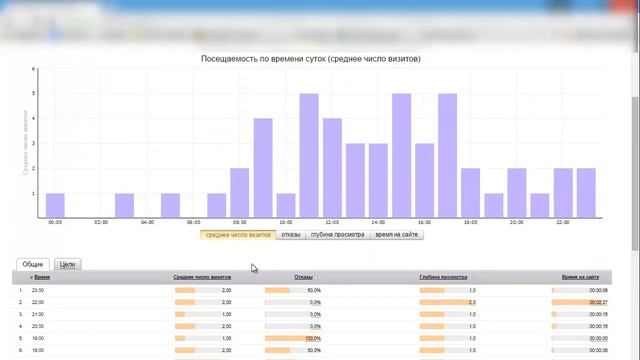Click the chart bar for 15:00
The image size is (640, 360).
click(402, 156)
